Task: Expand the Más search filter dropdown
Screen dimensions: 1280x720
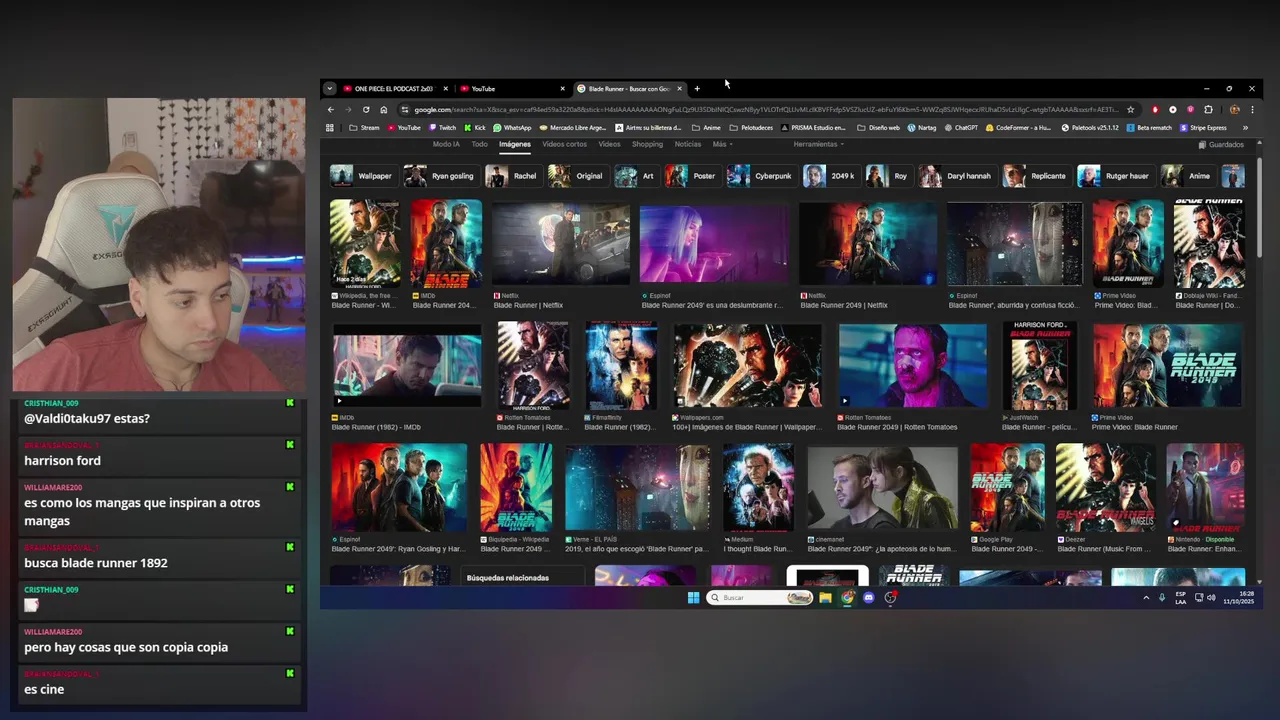Action: pyautogui.click(x=722, y=145)
